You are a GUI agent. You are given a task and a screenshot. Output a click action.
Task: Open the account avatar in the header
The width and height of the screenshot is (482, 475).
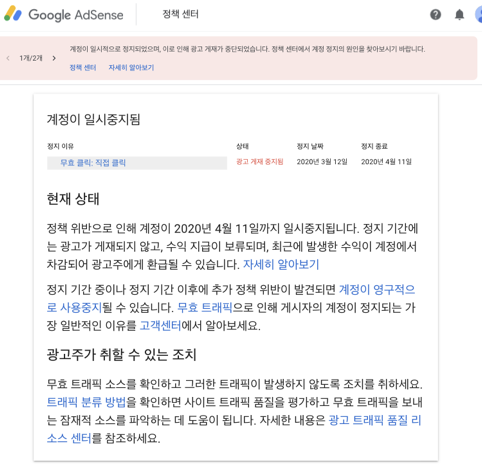point(479,15)
